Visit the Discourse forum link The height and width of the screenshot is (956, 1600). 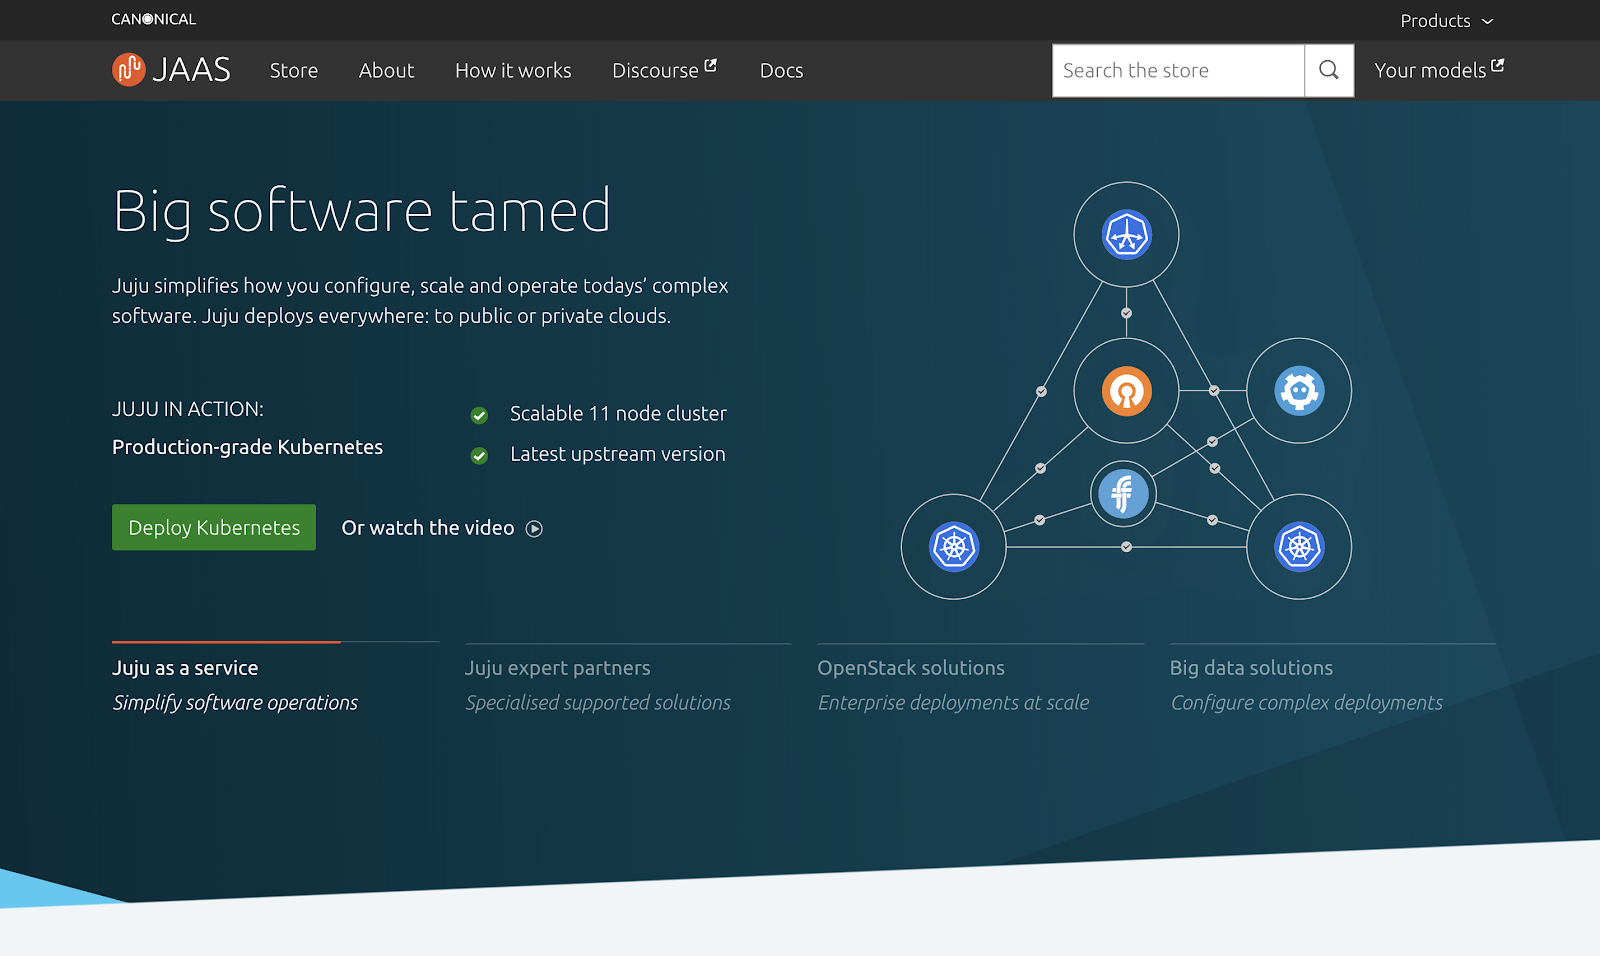[x=665, y=70]
